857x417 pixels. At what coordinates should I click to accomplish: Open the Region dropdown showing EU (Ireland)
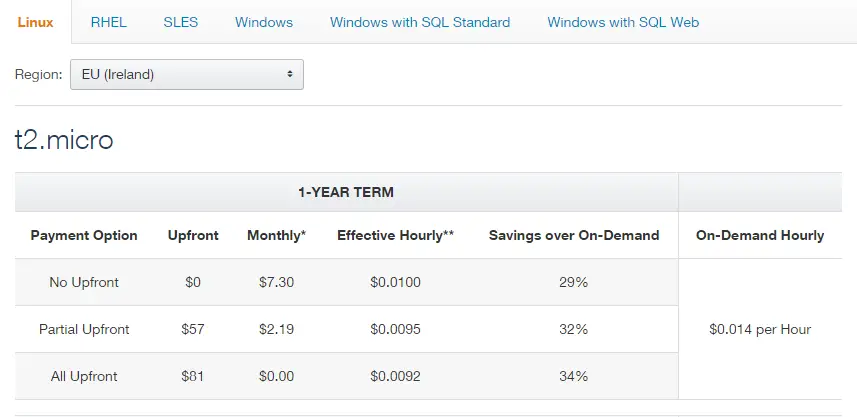tap(186, 74)
